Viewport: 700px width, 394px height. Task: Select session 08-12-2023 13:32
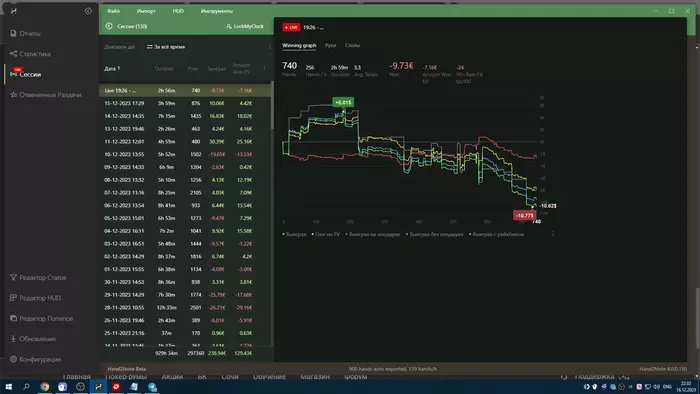point(185,180)
